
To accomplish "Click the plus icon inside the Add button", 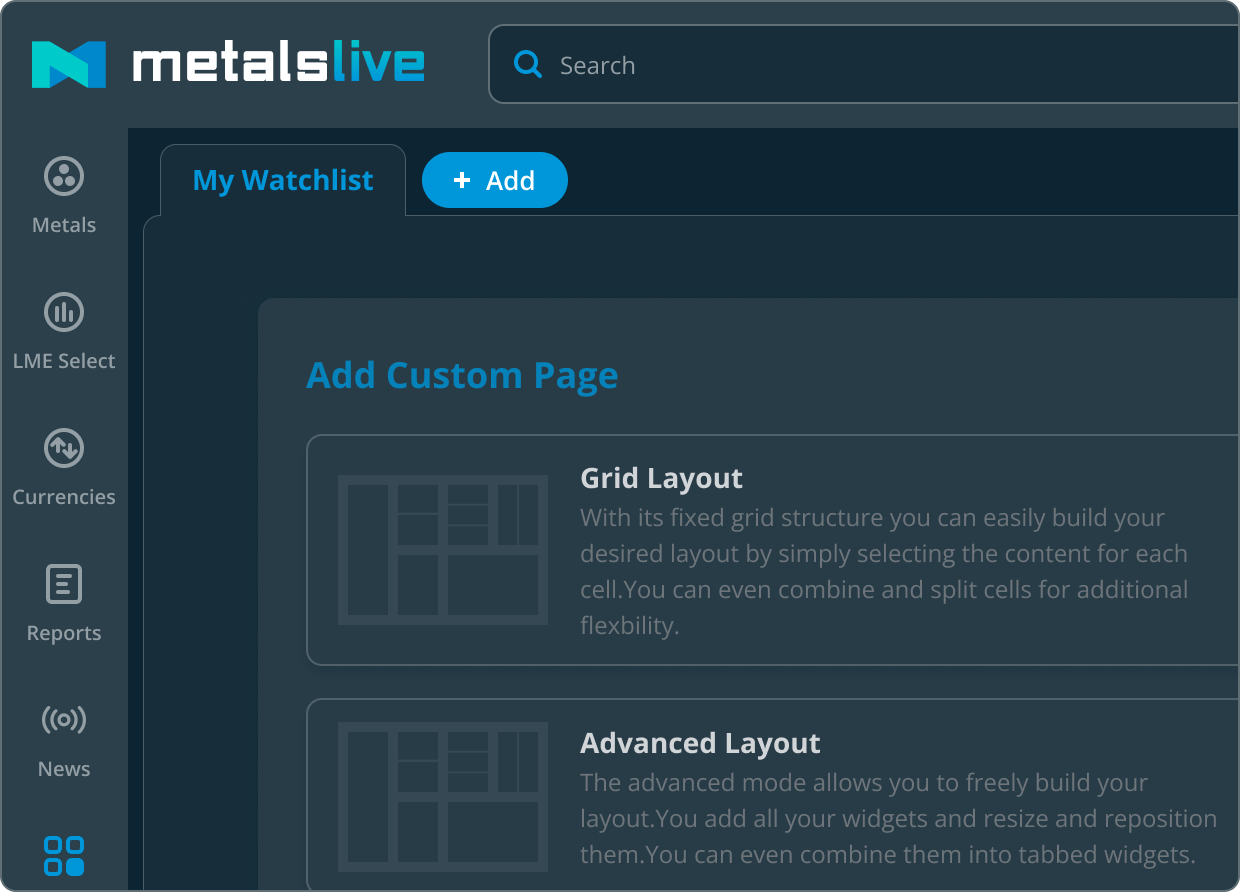I will [x=461, y=180].
